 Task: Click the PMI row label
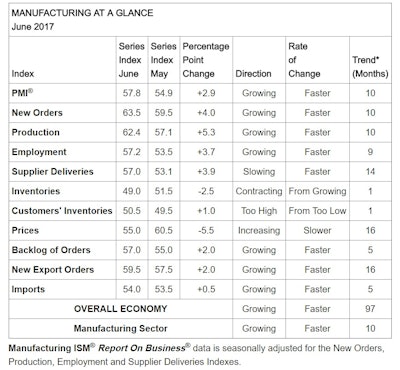(22, 93)
